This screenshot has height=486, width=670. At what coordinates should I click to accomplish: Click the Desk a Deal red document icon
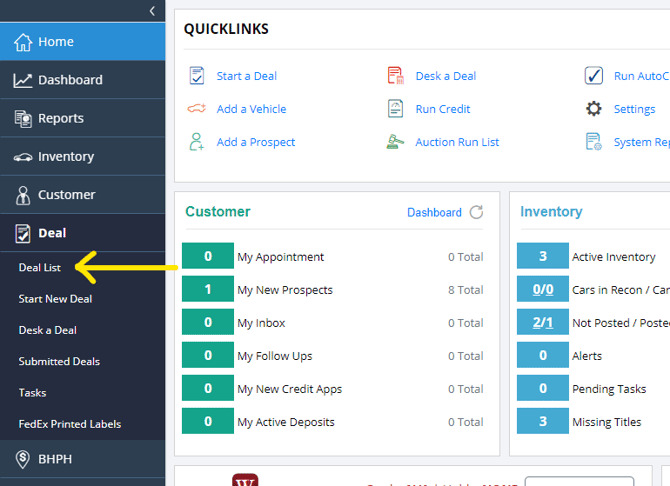(395, 76)
